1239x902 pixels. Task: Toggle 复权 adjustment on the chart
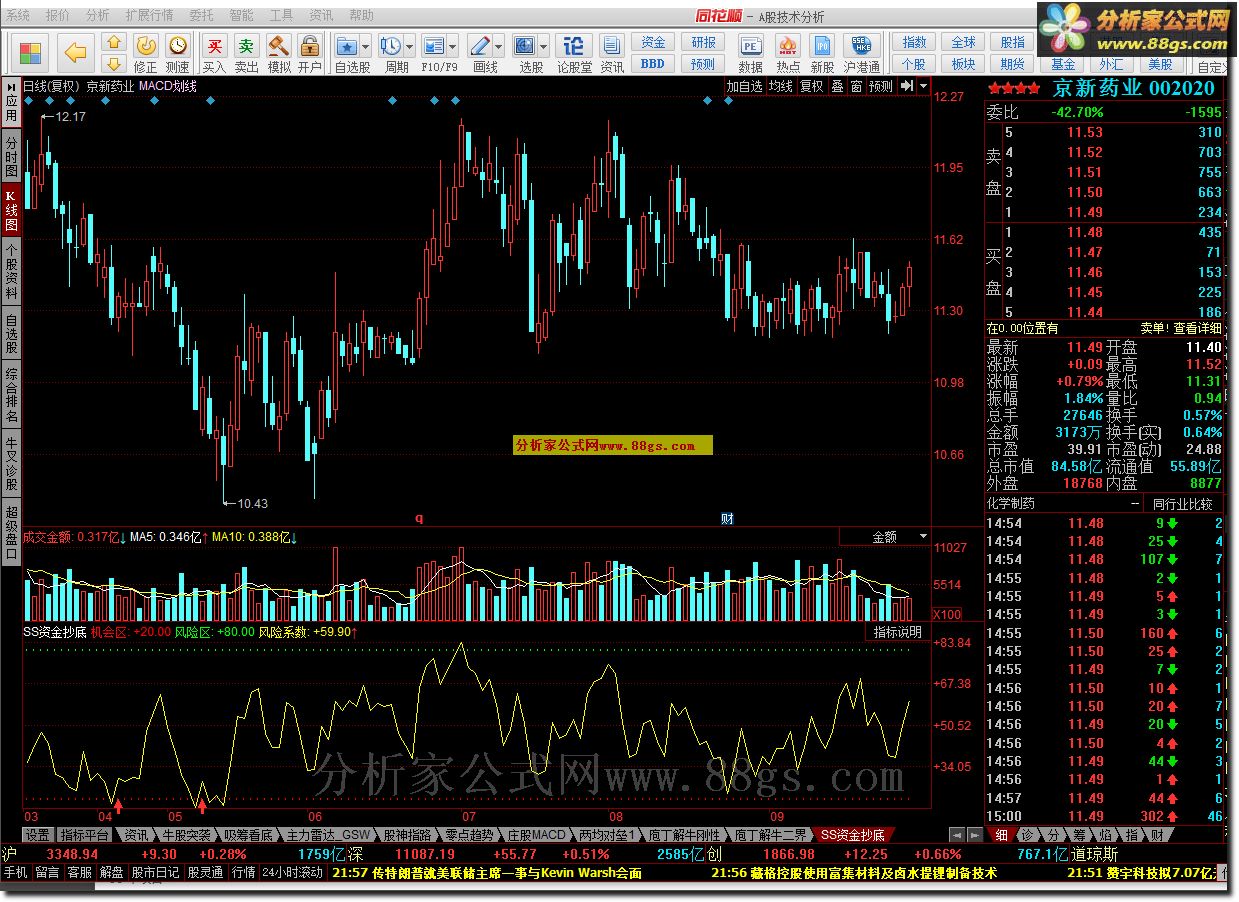(x=811, y=86)
